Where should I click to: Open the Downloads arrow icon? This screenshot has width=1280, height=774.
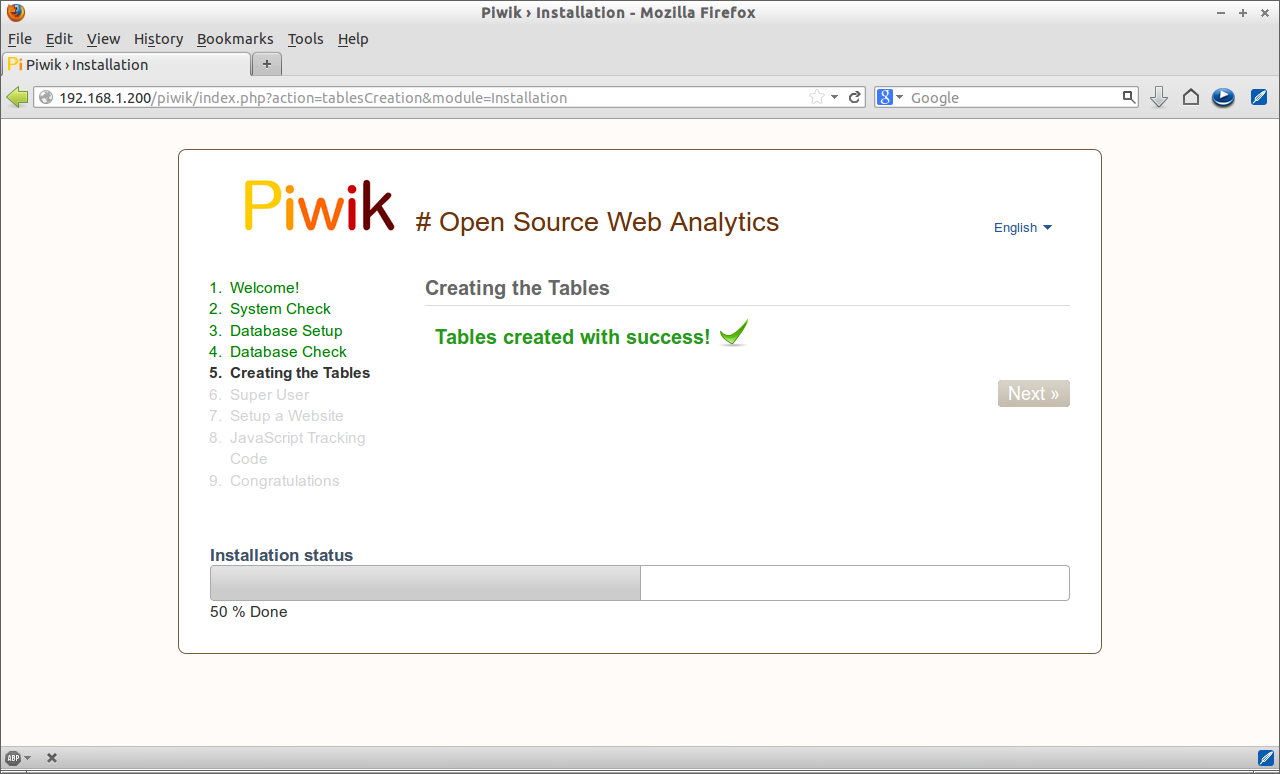(x=1159, y=97)
